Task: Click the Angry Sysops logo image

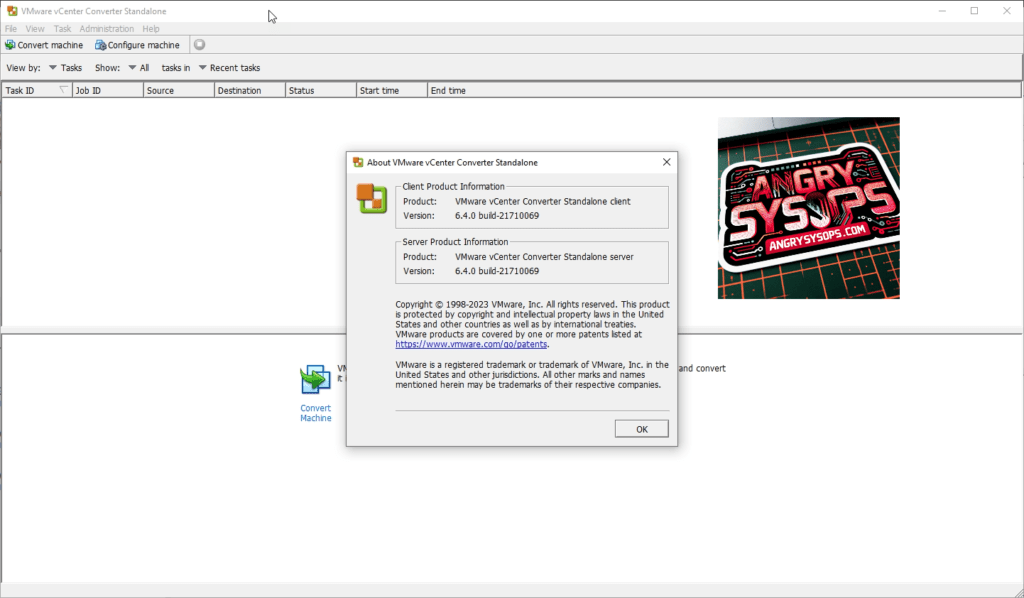Action: 808,208
